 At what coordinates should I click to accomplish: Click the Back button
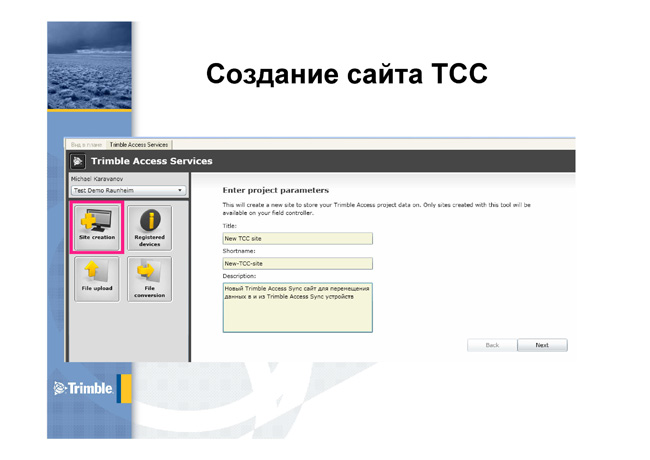tap(492, 345)
